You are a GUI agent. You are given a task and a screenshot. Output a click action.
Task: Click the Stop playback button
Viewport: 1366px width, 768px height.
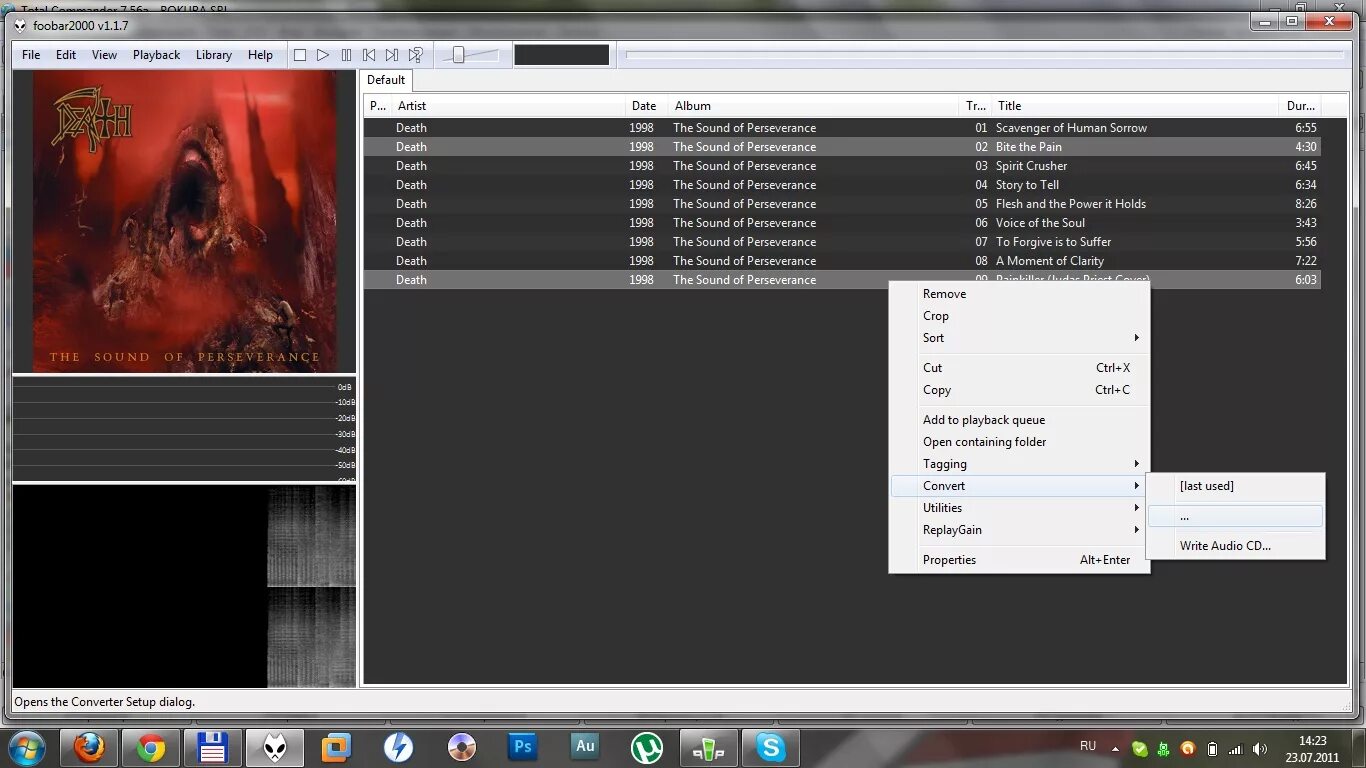300,55
